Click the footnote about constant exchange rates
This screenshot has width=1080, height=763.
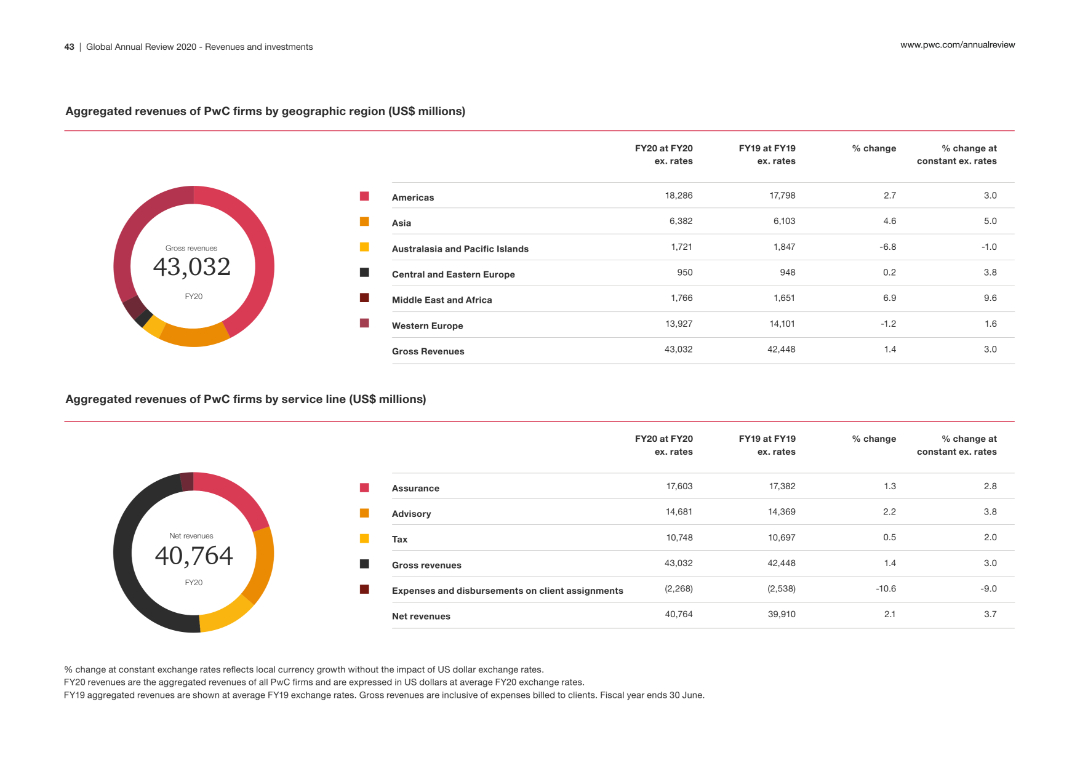coord(304,669)
